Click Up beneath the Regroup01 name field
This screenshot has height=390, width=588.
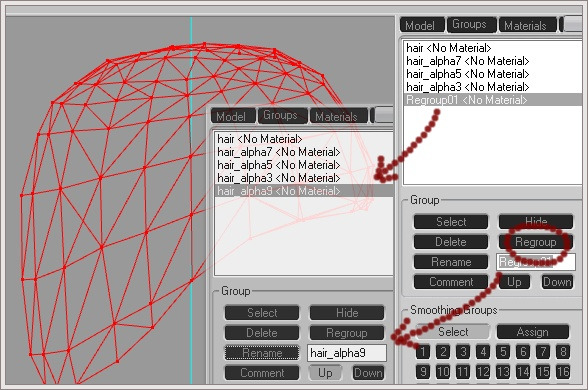point(514,282)
